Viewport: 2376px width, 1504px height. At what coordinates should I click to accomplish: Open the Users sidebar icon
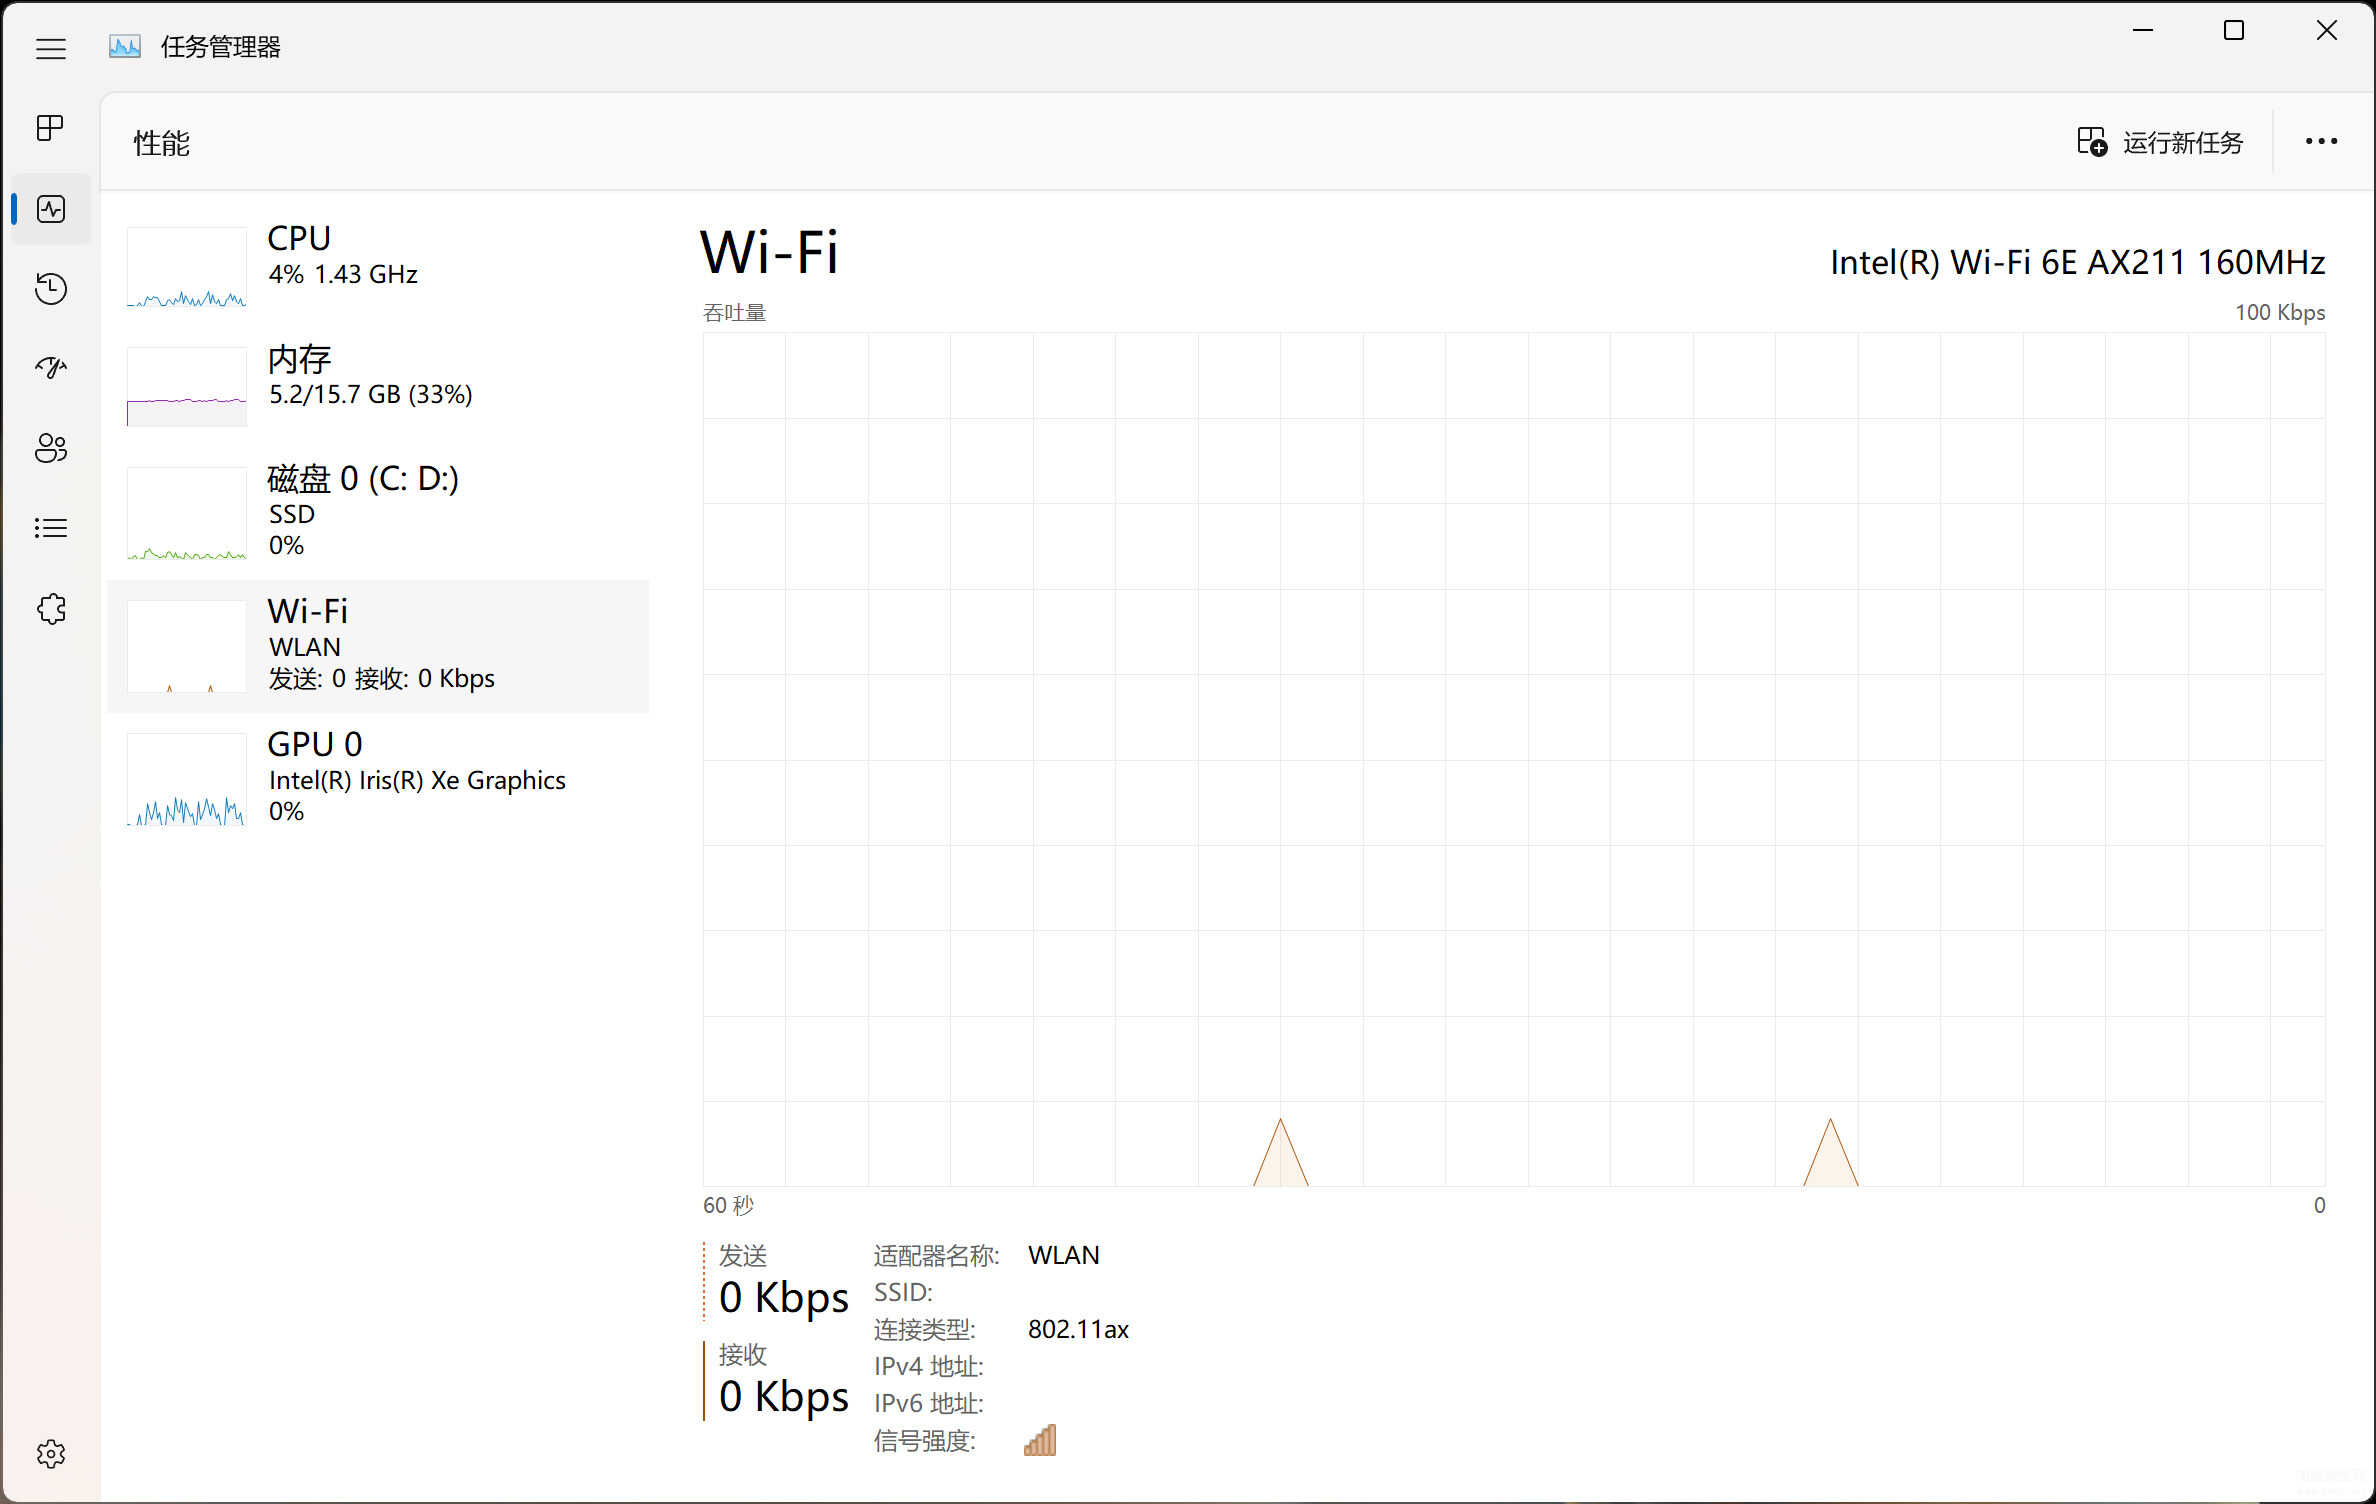[x=51, y=448]
